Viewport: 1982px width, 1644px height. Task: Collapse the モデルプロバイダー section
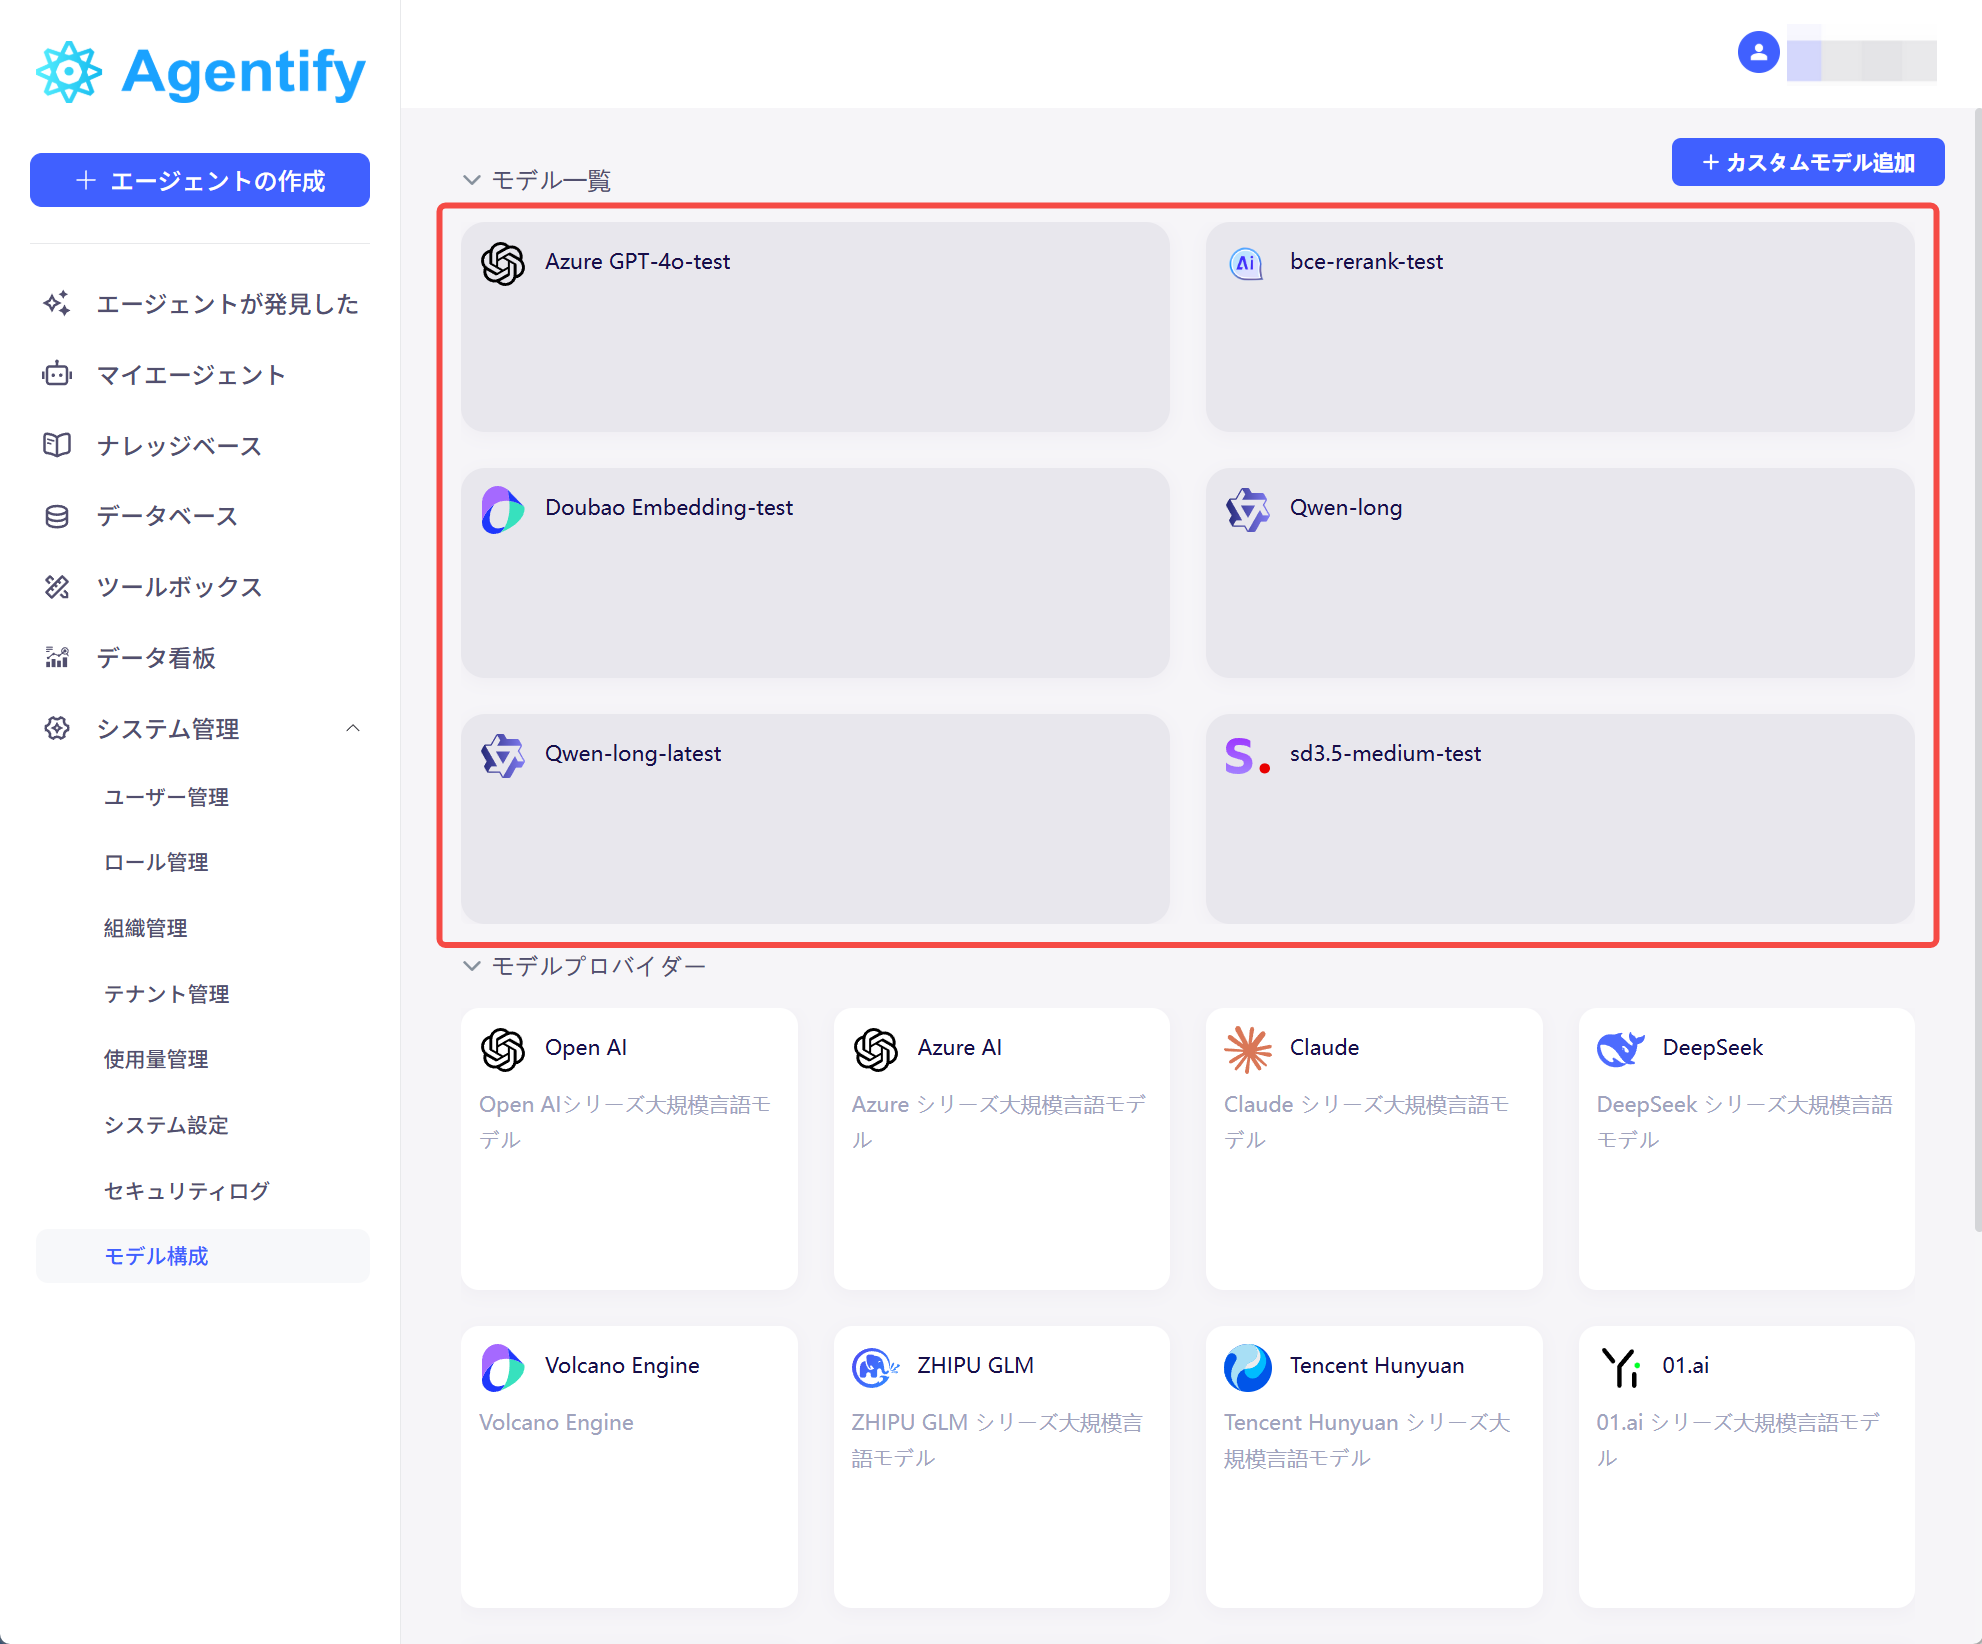coord(472,966)
